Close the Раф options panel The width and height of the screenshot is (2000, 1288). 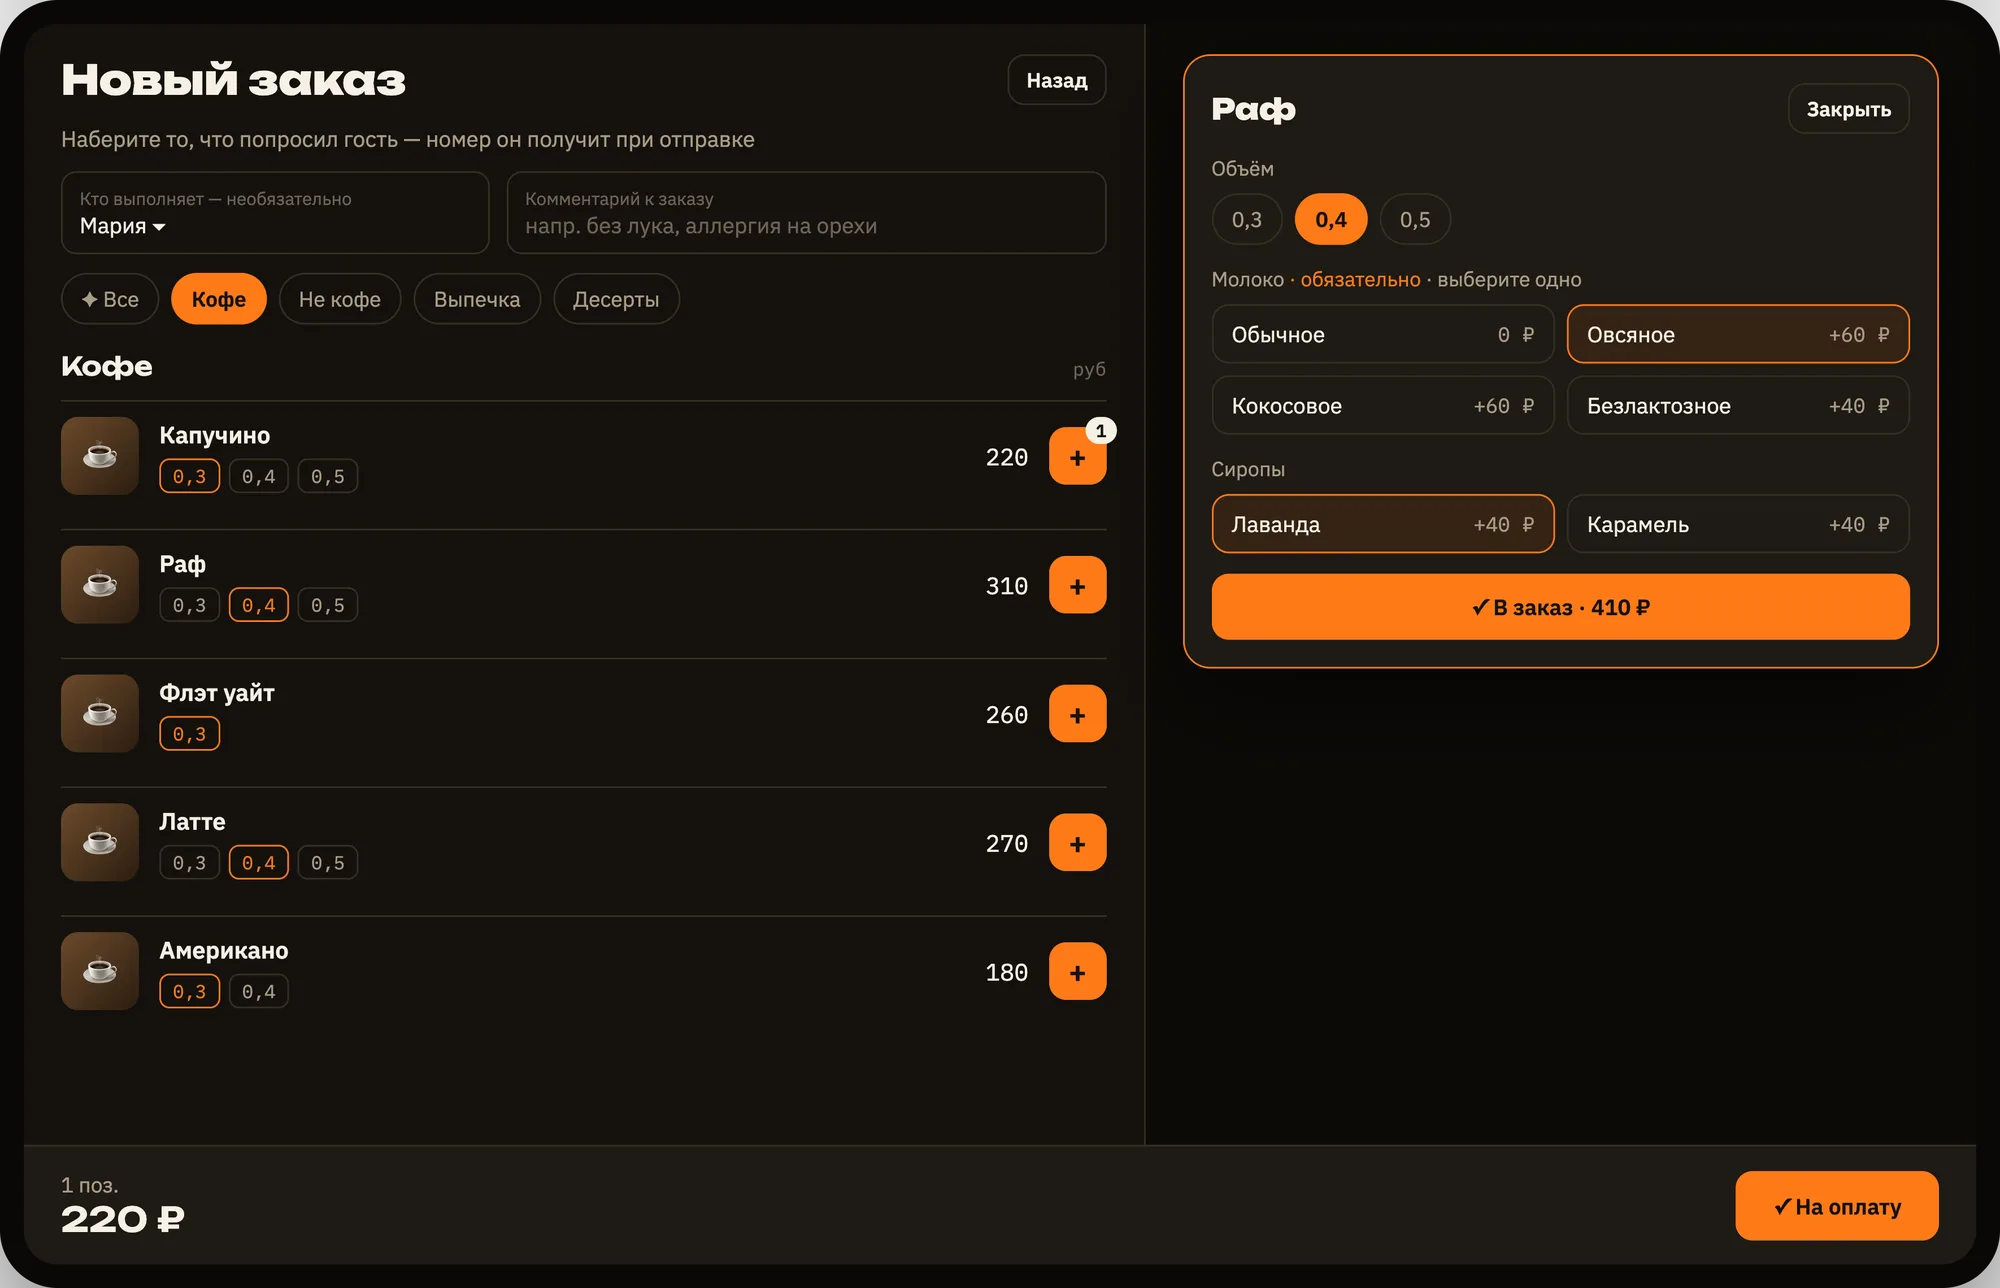(x=1848, y=109)
